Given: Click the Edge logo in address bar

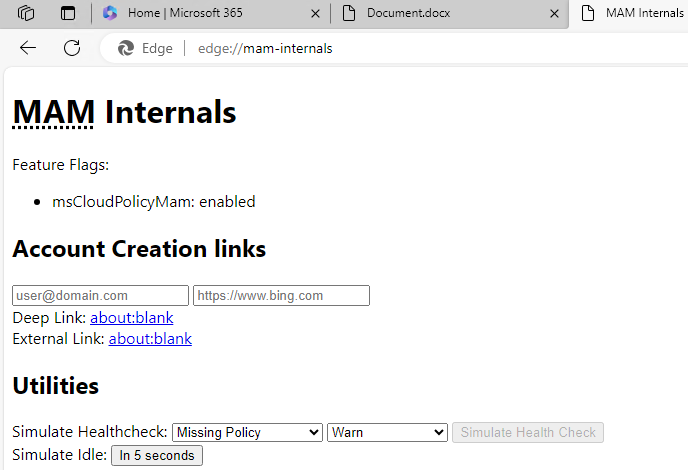Looking at the screenshot, I should (x=125, y=48).
